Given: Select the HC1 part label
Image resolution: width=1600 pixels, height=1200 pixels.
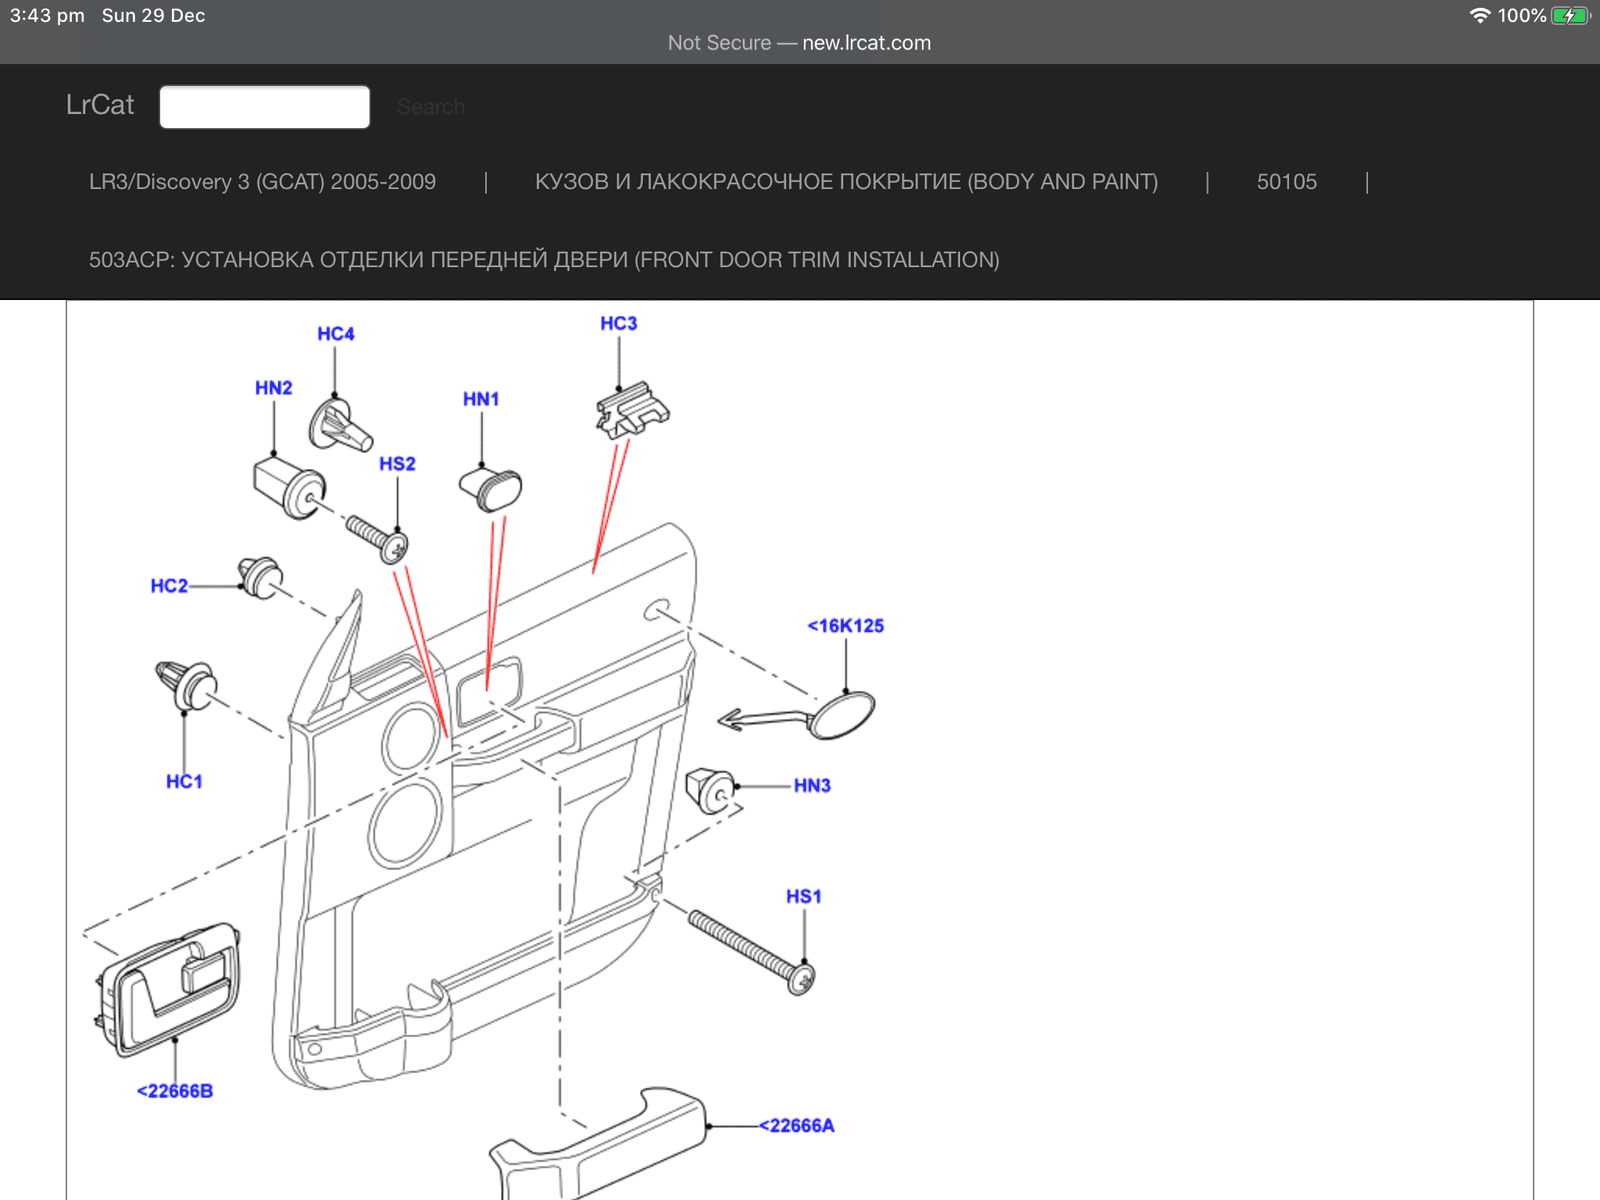Looking at the screenshot, I should [184, 782].
